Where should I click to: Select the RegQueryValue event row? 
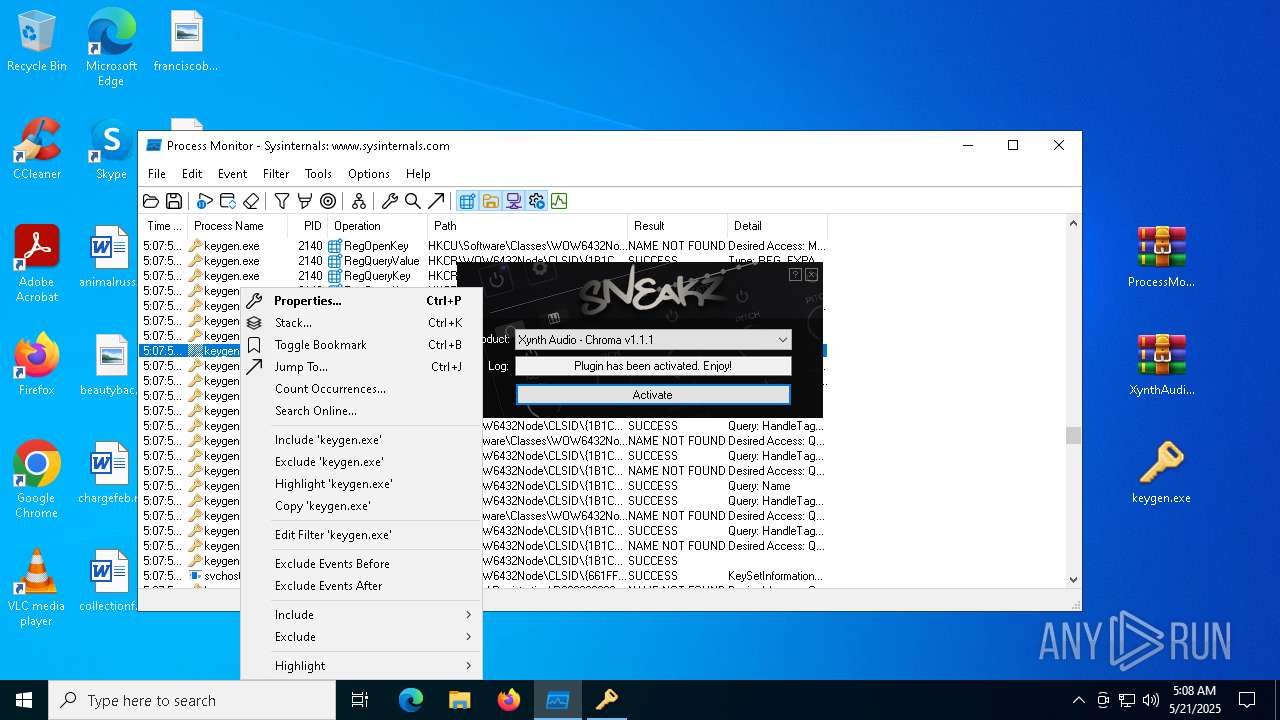(484, 261)
